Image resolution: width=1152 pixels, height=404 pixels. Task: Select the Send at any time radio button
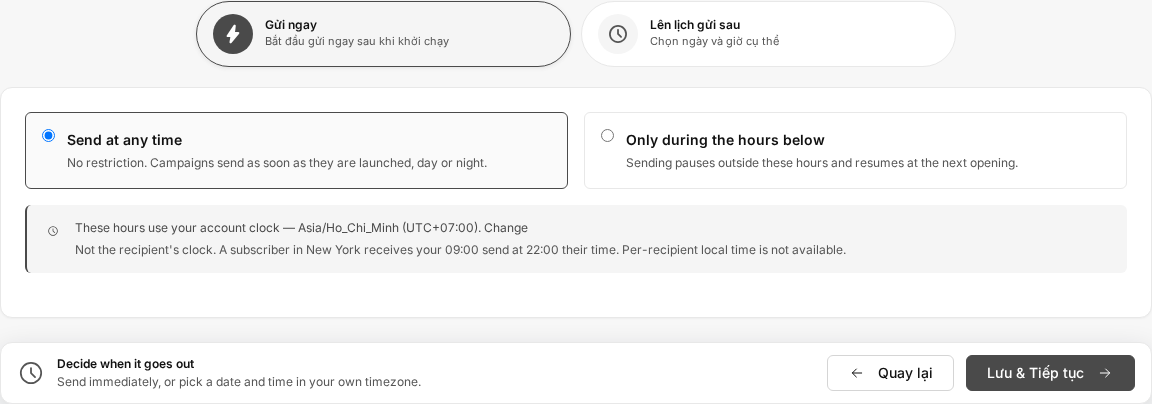tap(48, 135)
